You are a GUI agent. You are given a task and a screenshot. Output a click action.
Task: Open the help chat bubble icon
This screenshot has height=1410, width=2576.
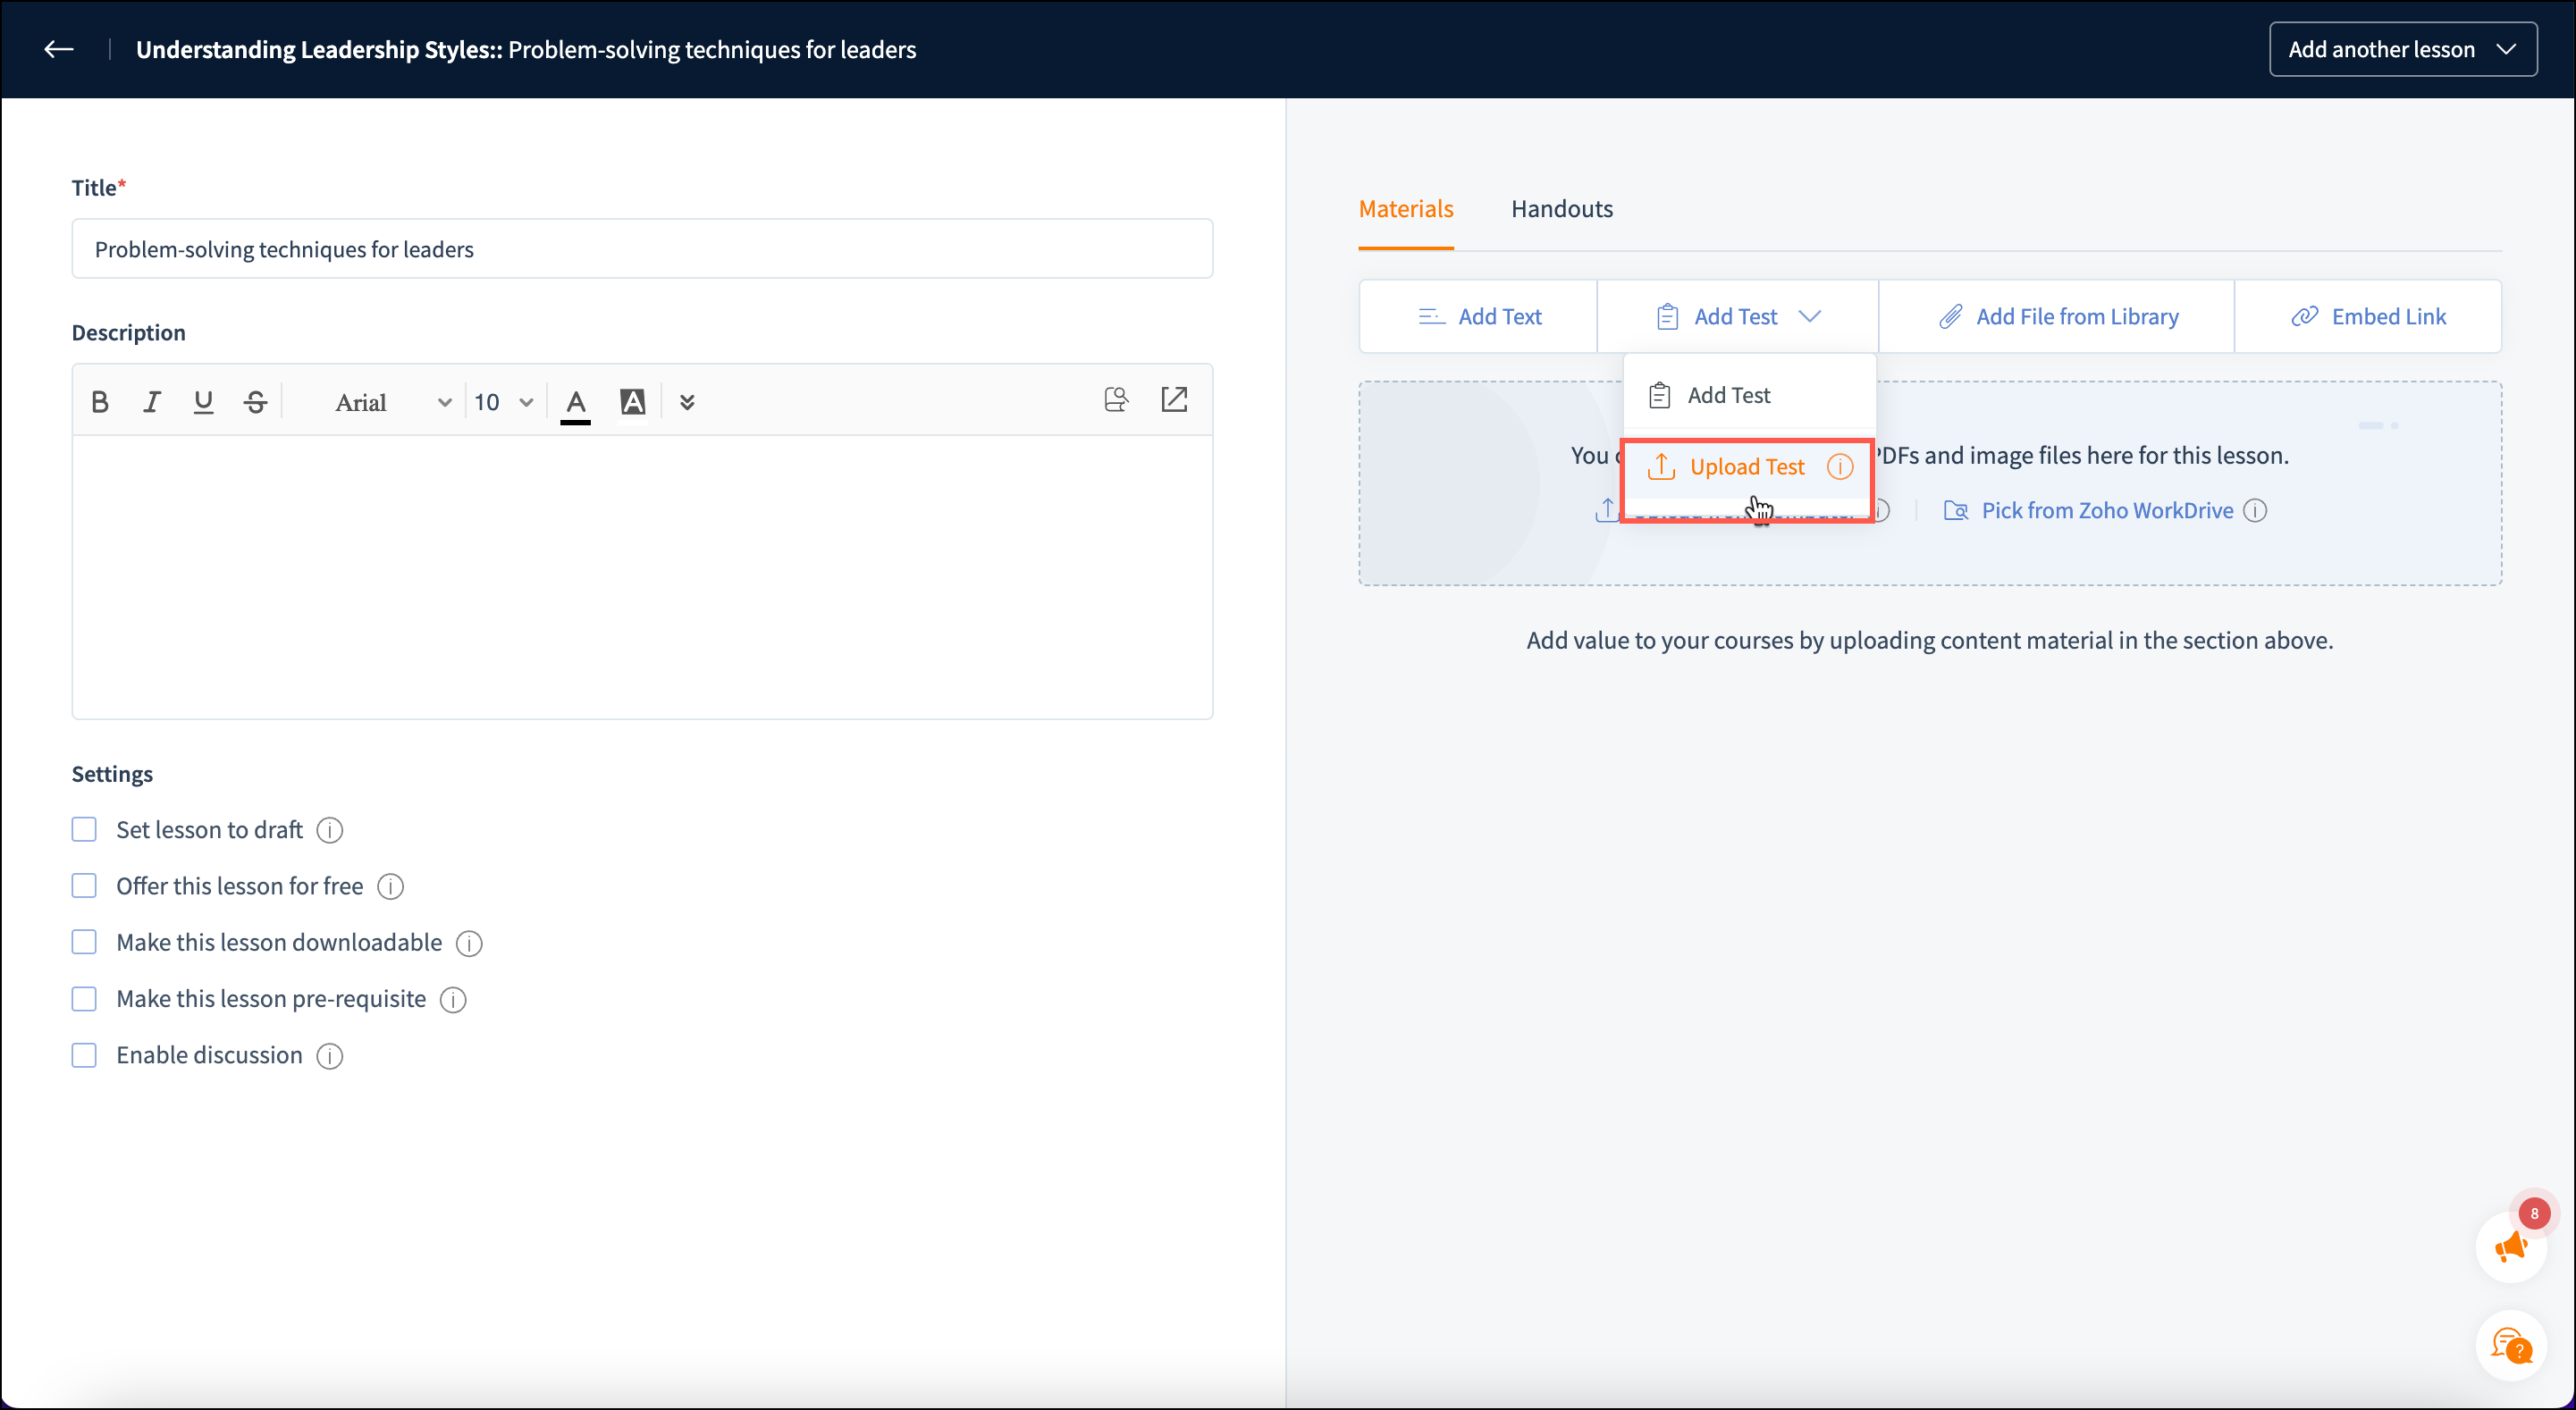click(2510, 1345)
